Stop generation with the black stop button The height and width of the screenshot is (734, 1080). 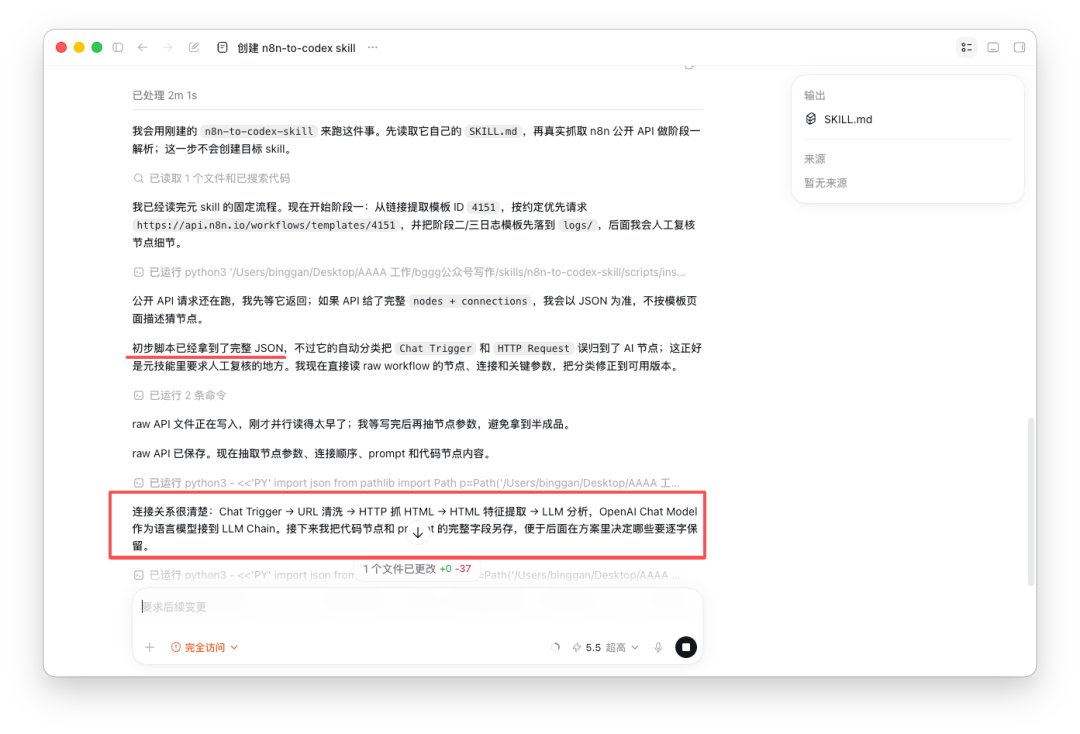point(686,647)
